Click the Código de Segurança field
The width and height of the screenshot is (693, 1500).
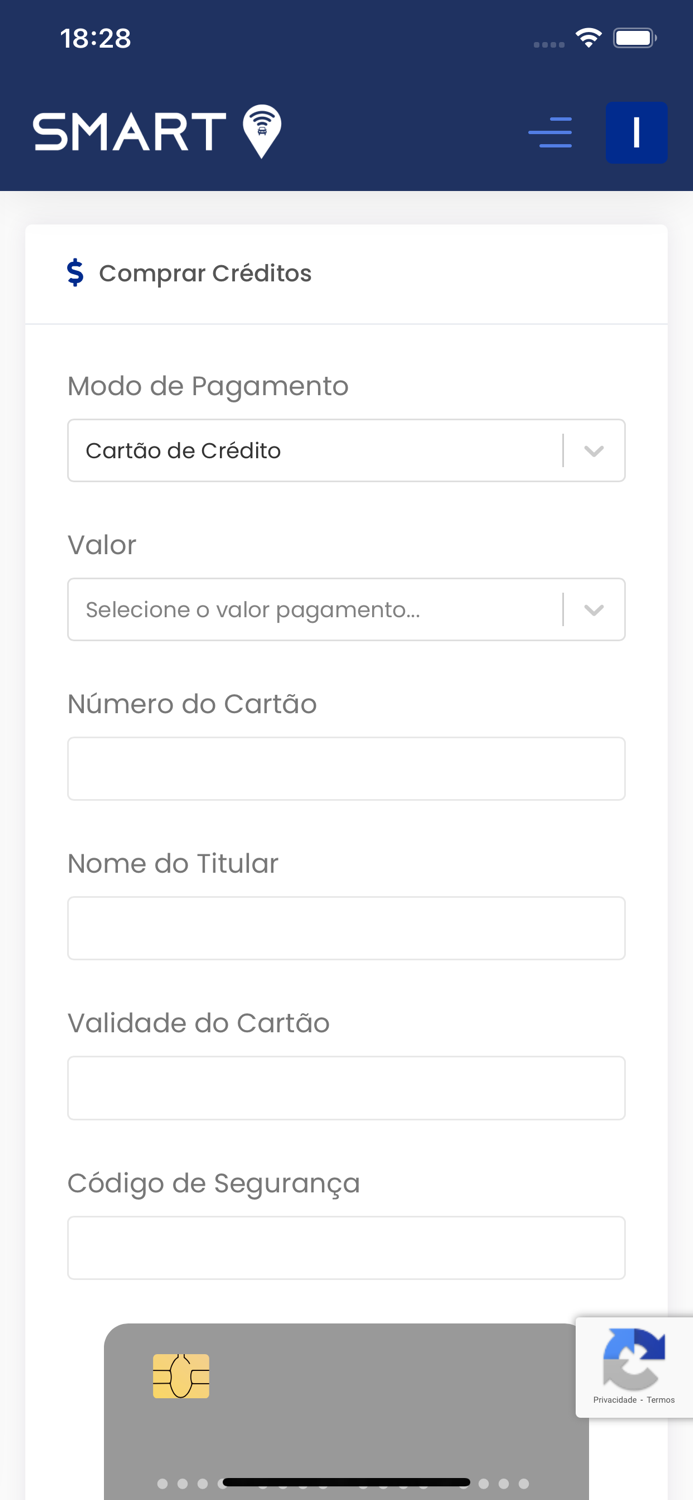[346, 1247]
